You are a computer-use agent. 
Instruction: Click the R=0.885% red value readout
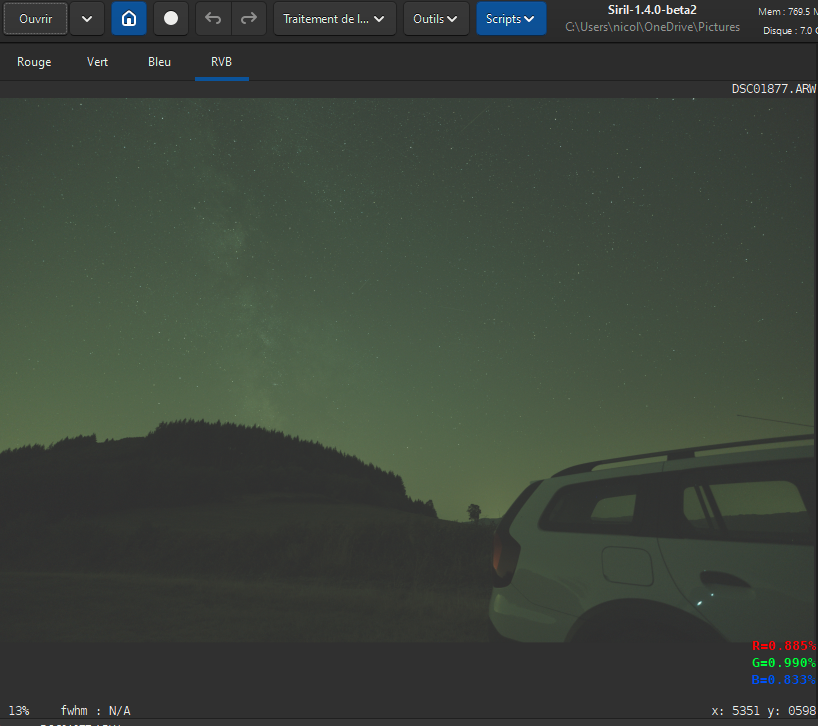[784, 646]
